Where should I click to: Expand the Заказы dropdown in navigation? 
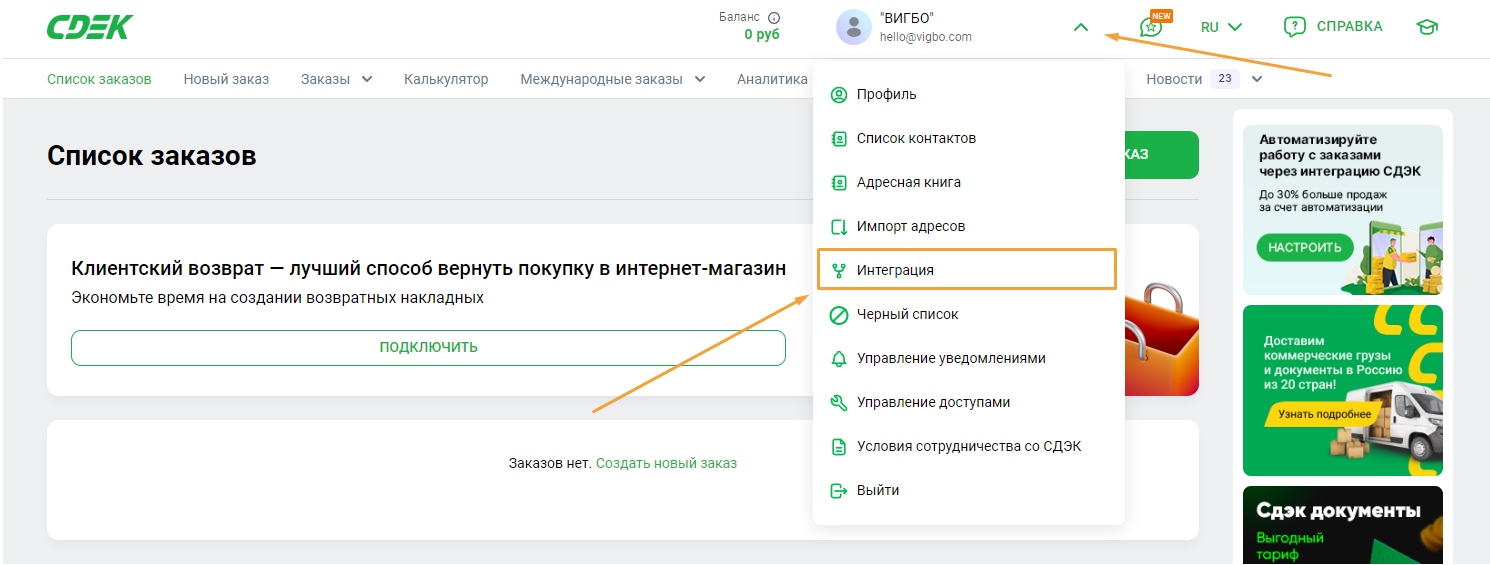click(367, 79)
